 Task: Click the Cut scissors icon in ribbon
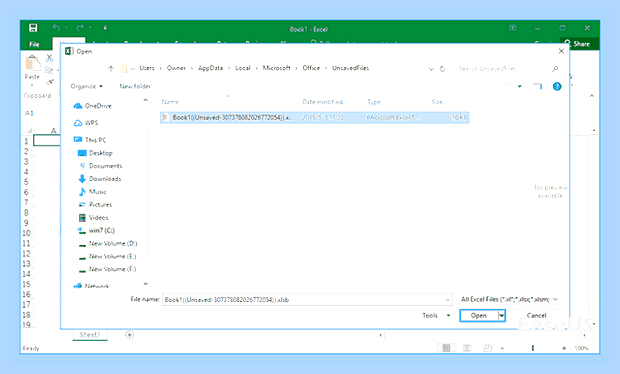coord(49,58)
